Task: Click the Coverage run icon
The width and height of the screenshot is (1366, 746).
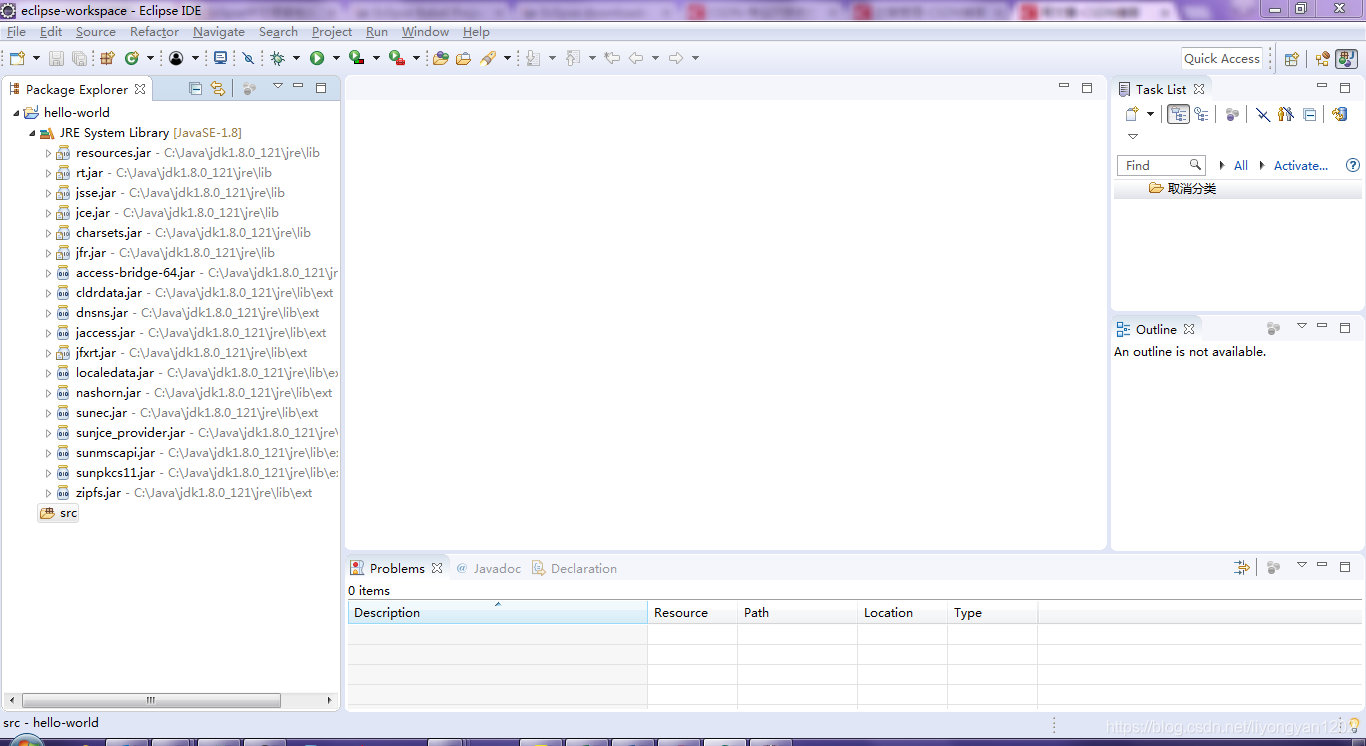Action: tap(356, 58)
